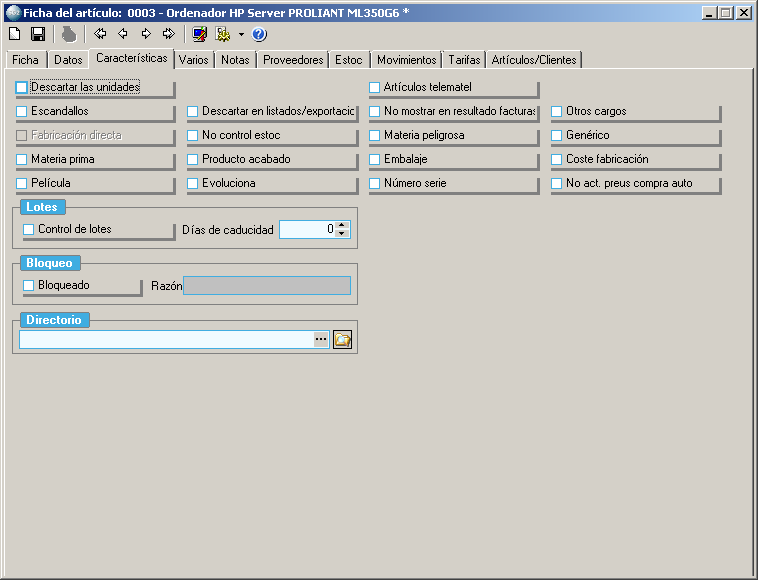Screen dimensions: 758x580
Task: Toggle the Película checkbox
Action: (x=21, y=184)
